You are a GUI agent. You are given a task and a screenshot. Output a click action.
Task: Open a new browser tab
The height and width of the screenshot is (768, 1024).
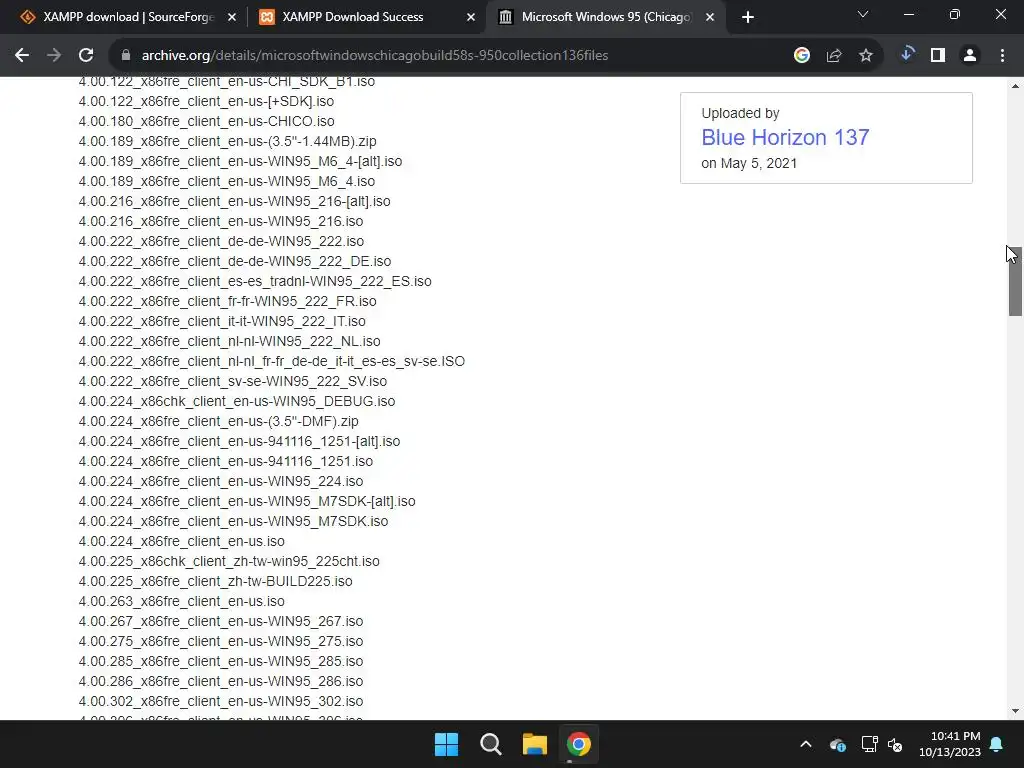(748, 17)
